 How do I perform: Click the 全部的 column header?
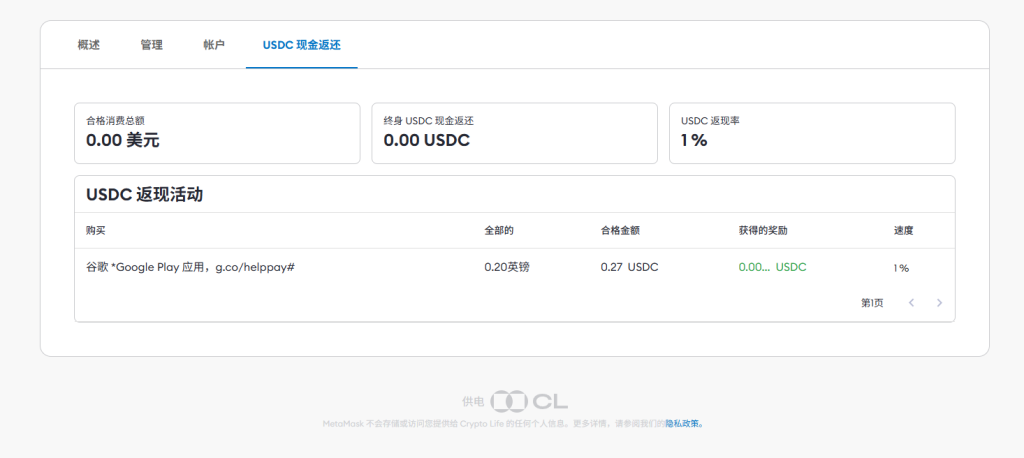(498, 230)
